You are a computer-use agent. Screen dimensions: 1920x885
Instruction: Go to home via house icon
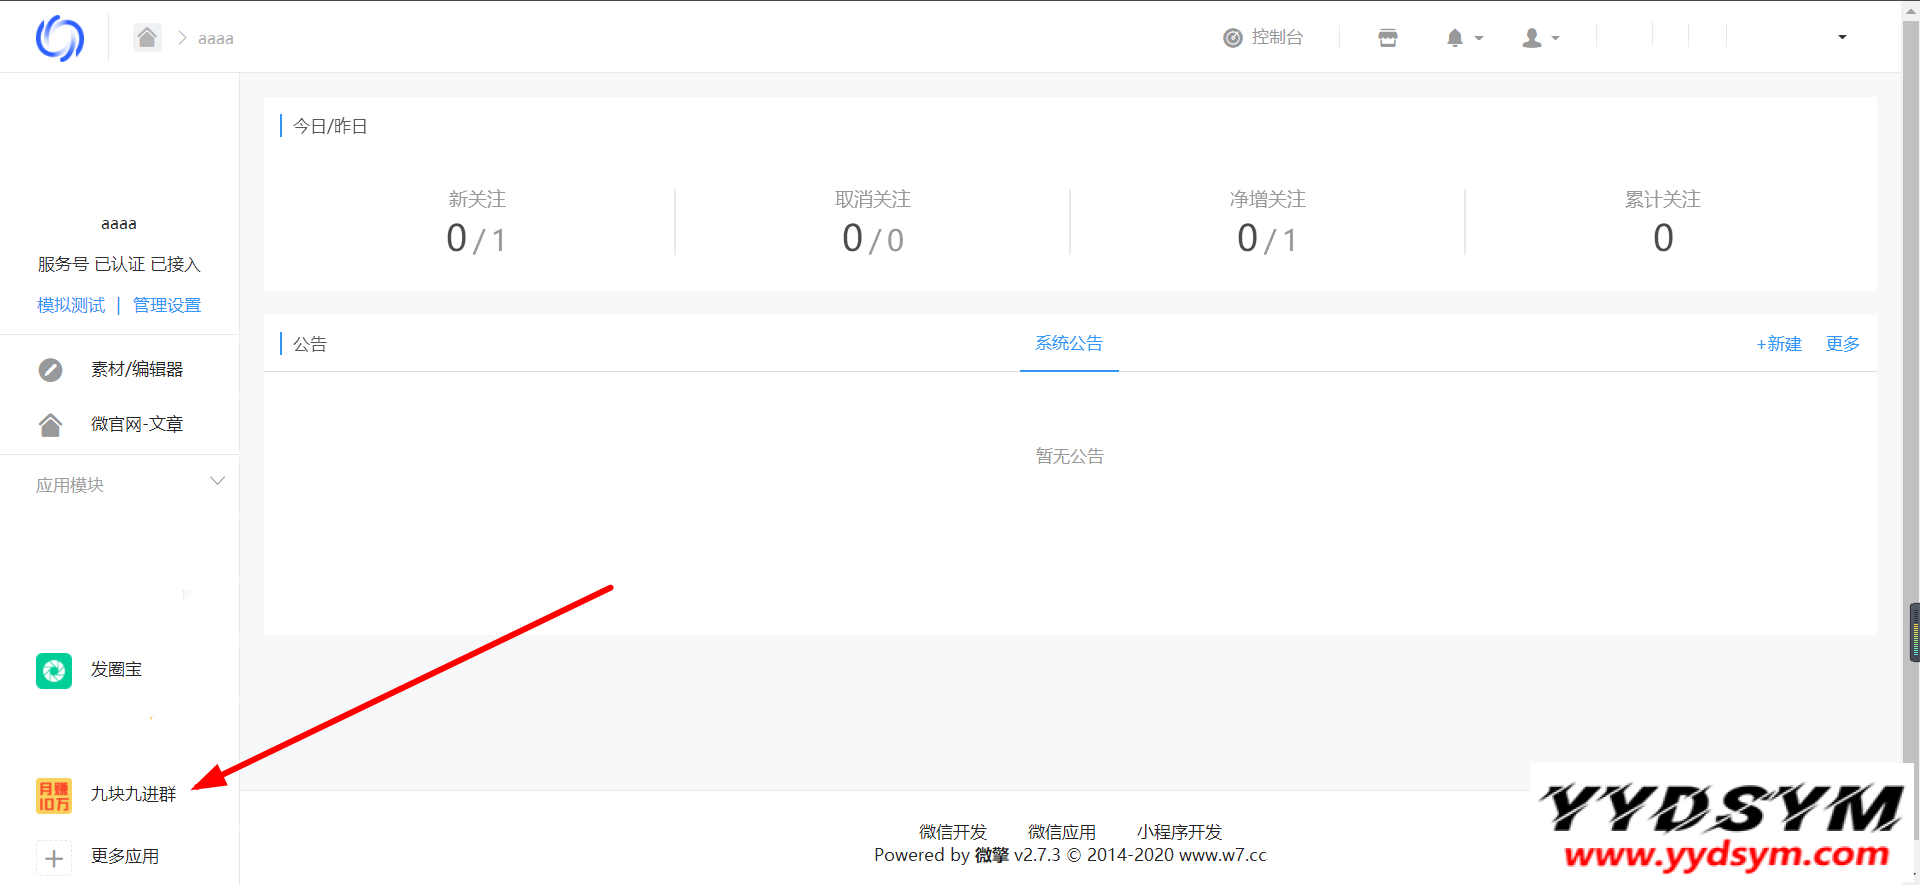coord(147,38)
